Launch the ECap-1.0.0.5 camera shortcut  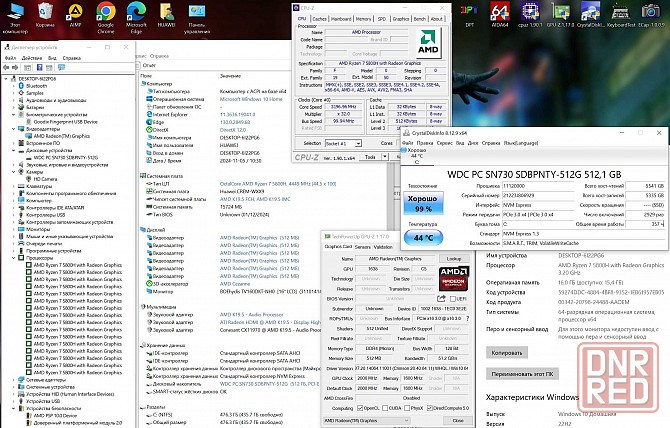[651, 15]
